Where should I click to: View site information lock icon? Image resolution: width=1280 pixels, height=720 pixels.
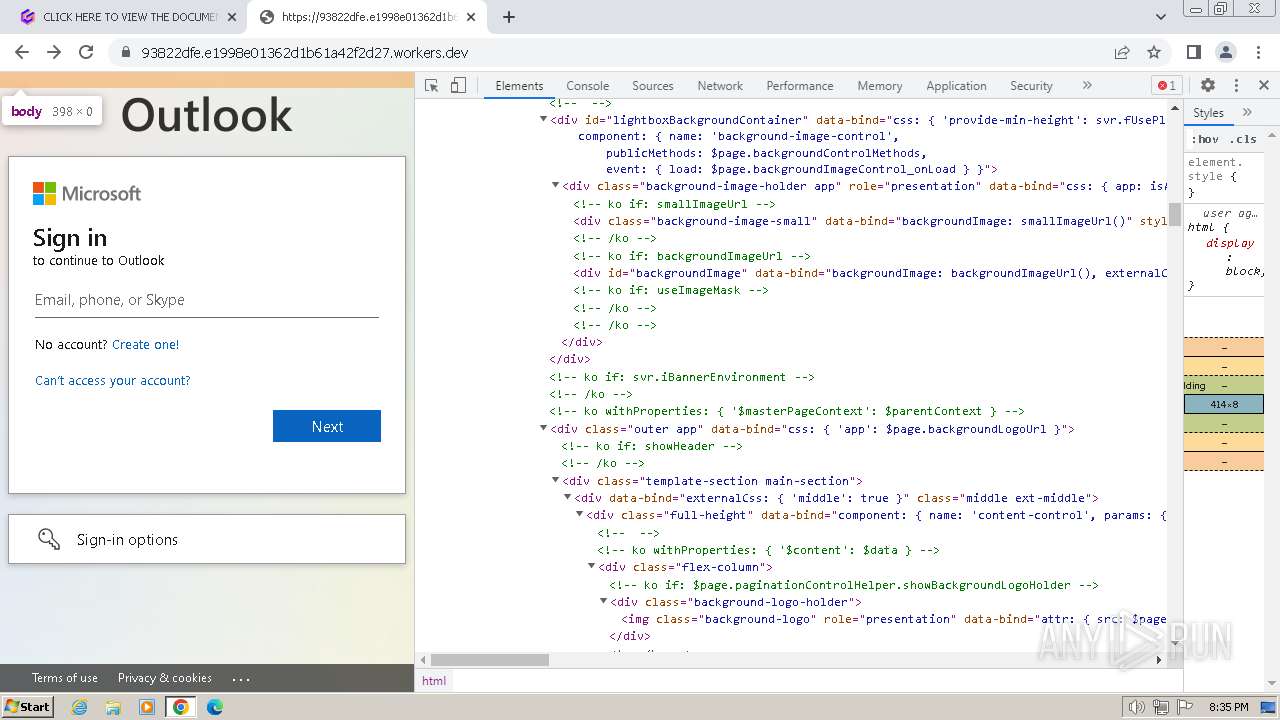click(x=125, y=52)
